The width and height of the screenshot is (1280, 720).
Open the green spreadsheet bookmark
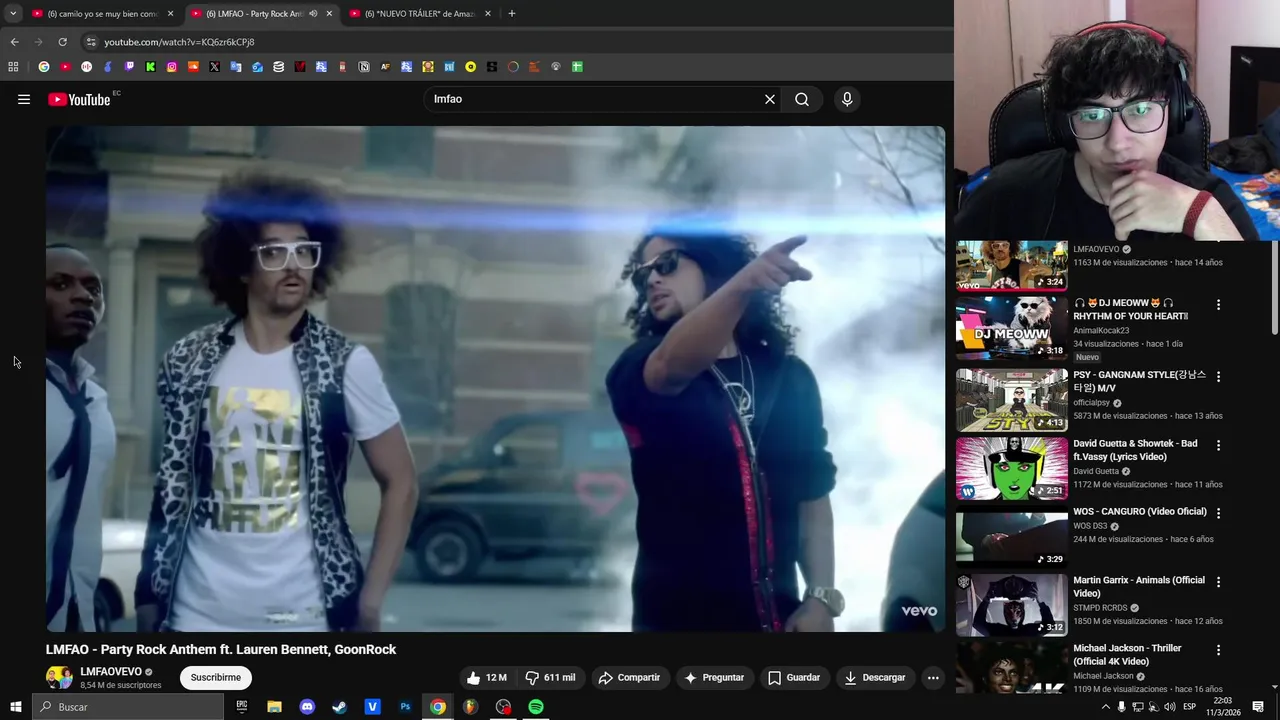577,67
